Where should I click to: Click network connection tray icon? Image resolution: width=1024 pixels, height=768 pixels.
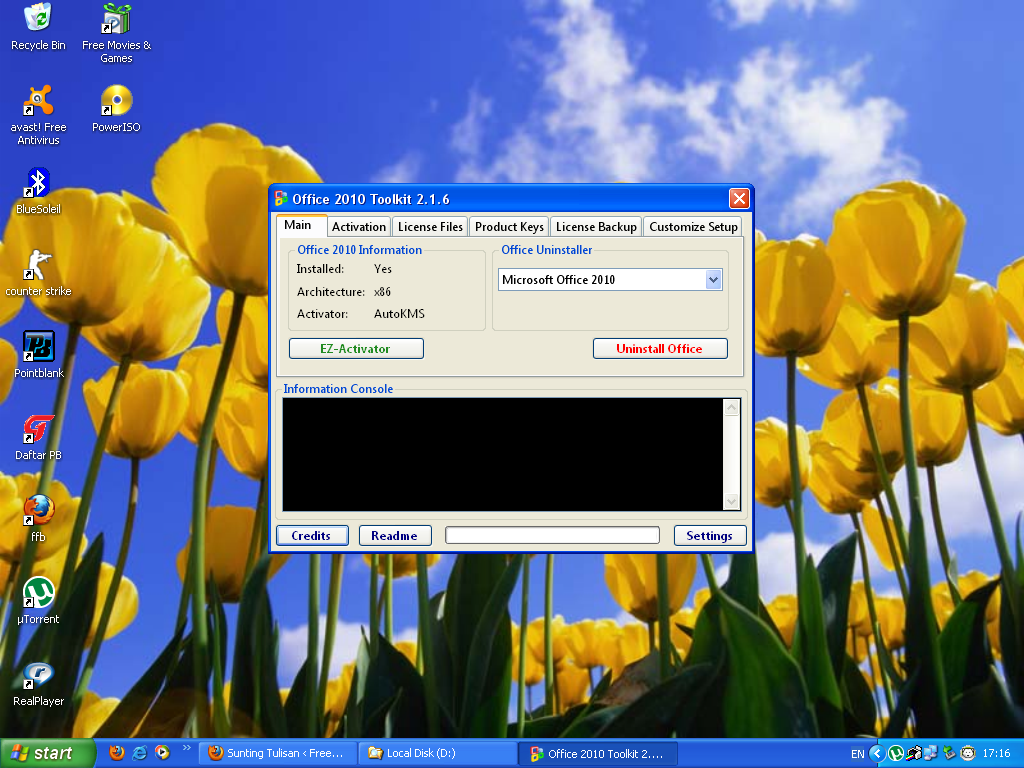[x=931, y=754]
